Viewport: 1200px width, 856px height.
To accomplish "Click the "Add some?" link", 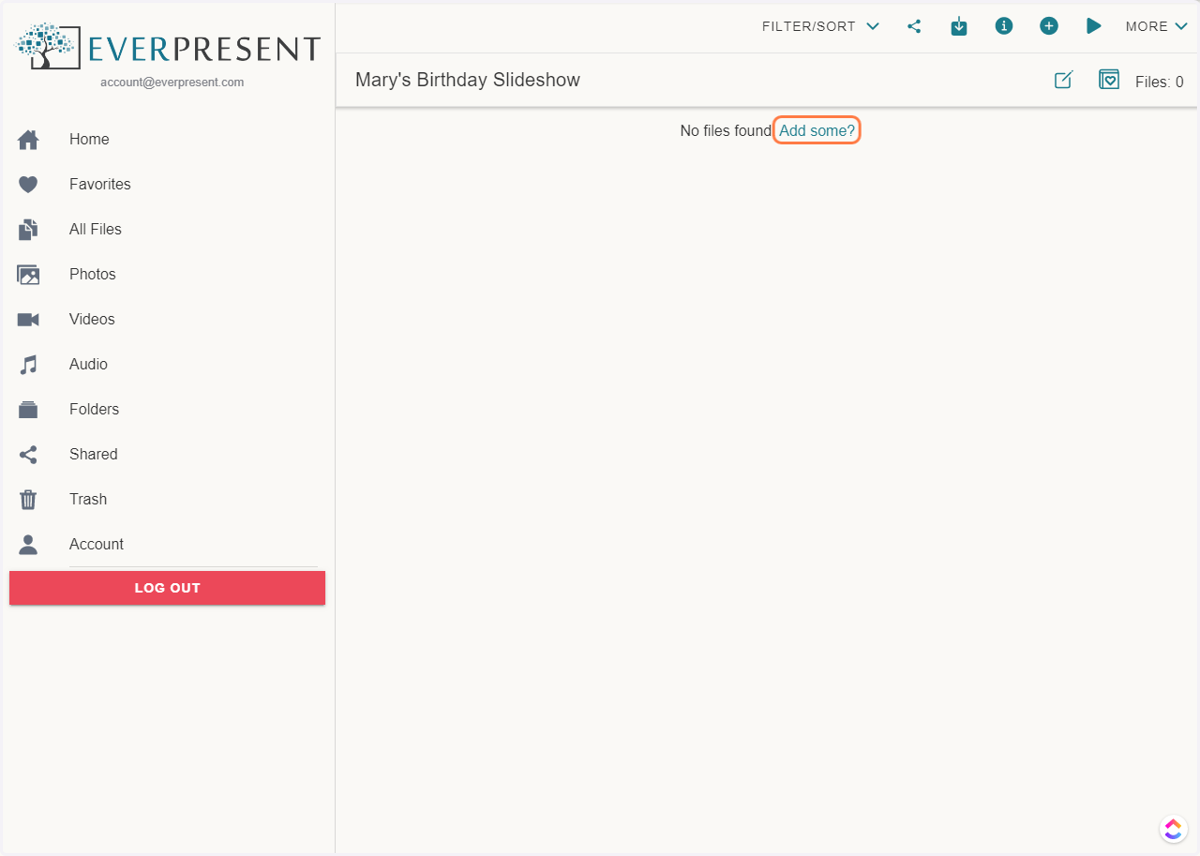I will (817, 131).
